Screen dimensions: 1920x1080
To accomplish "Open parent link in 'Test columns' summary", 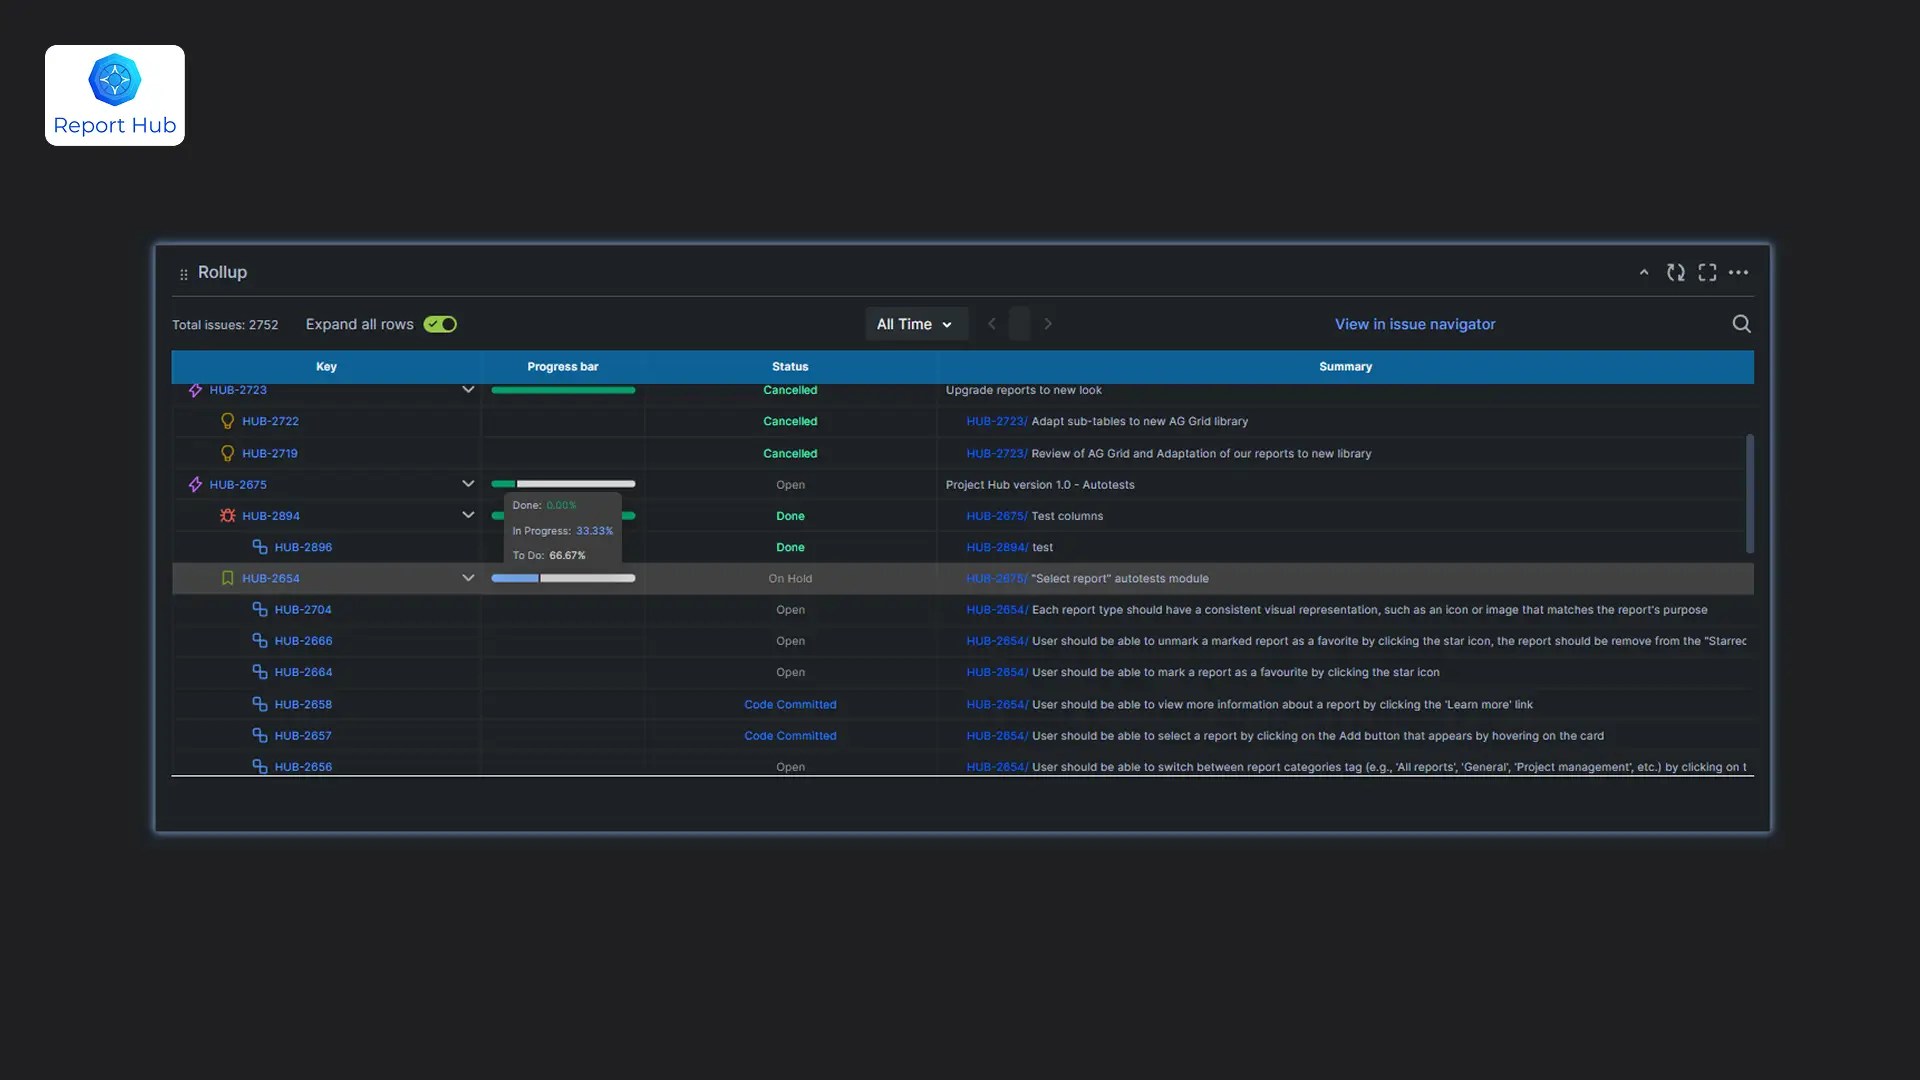I will click(997, 516).
